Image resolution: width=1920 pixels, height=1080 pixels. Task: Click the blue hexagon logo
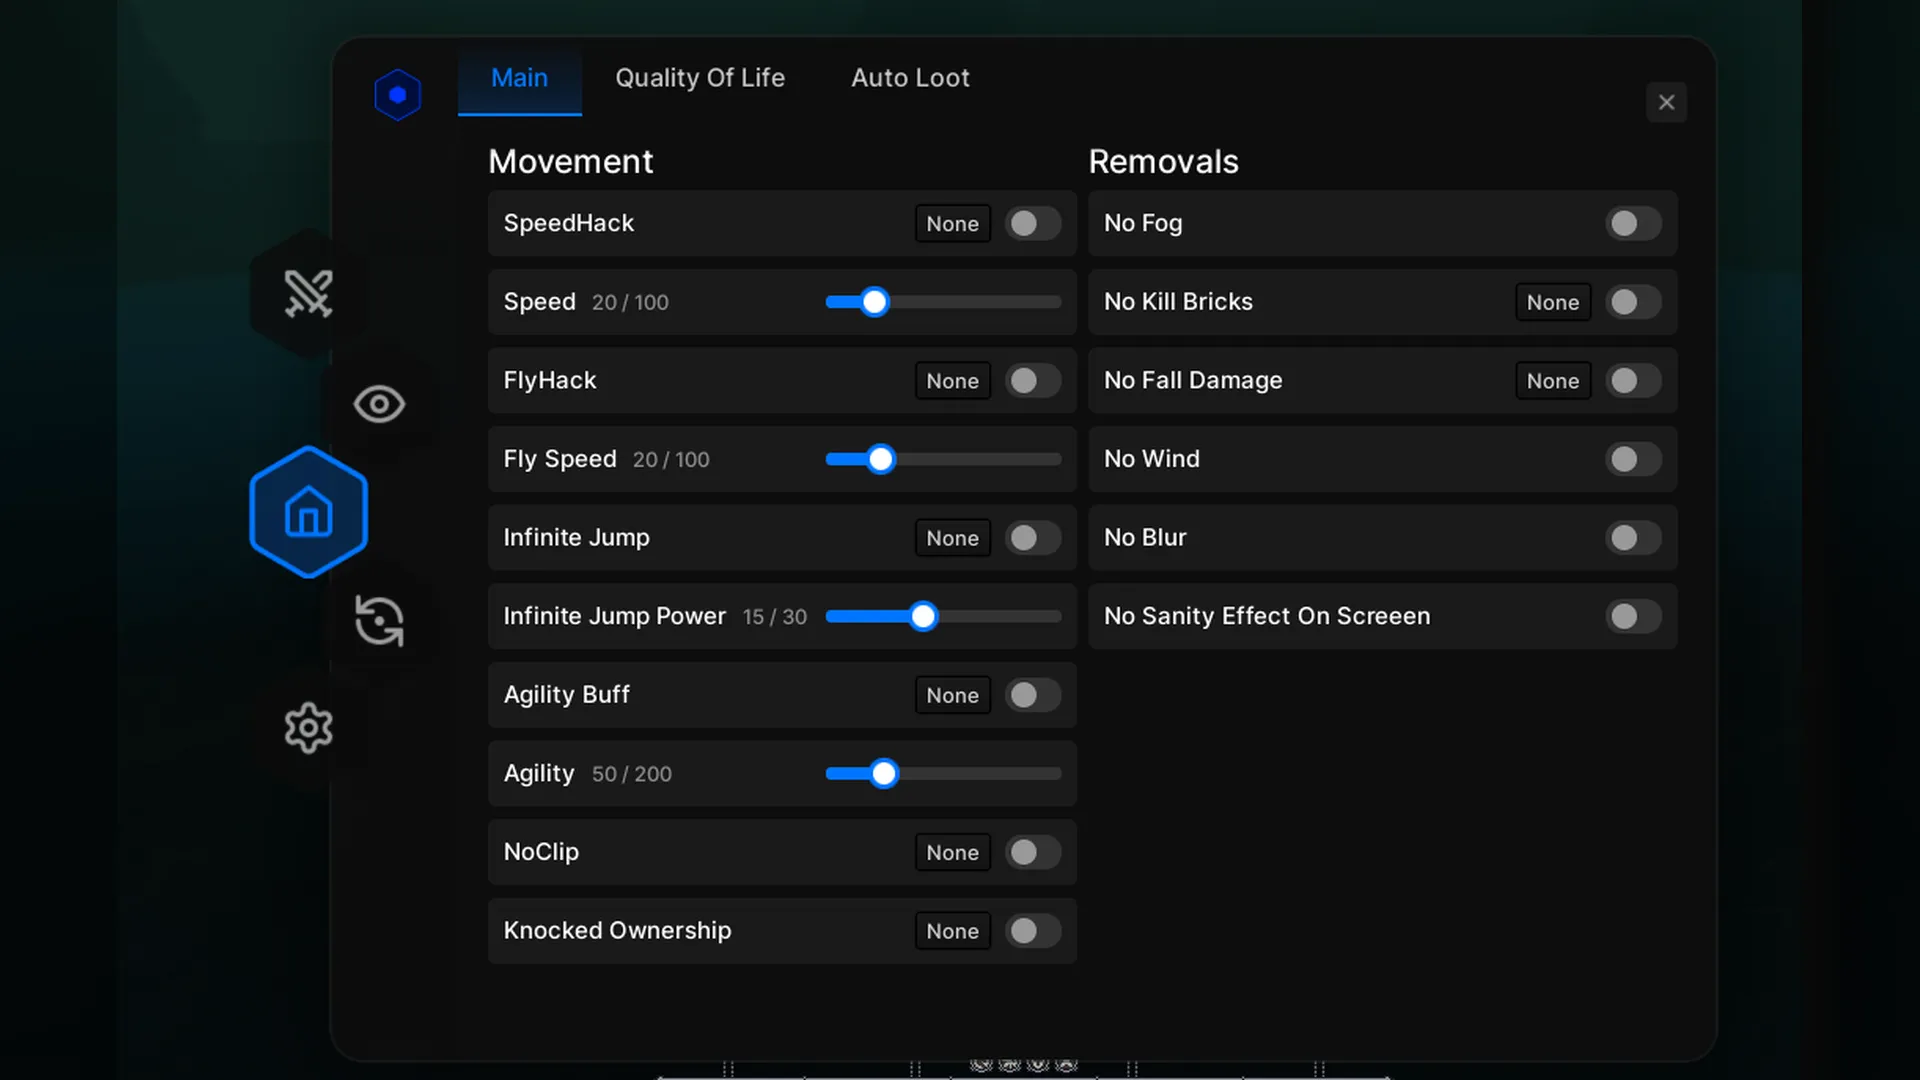(397, 95)
